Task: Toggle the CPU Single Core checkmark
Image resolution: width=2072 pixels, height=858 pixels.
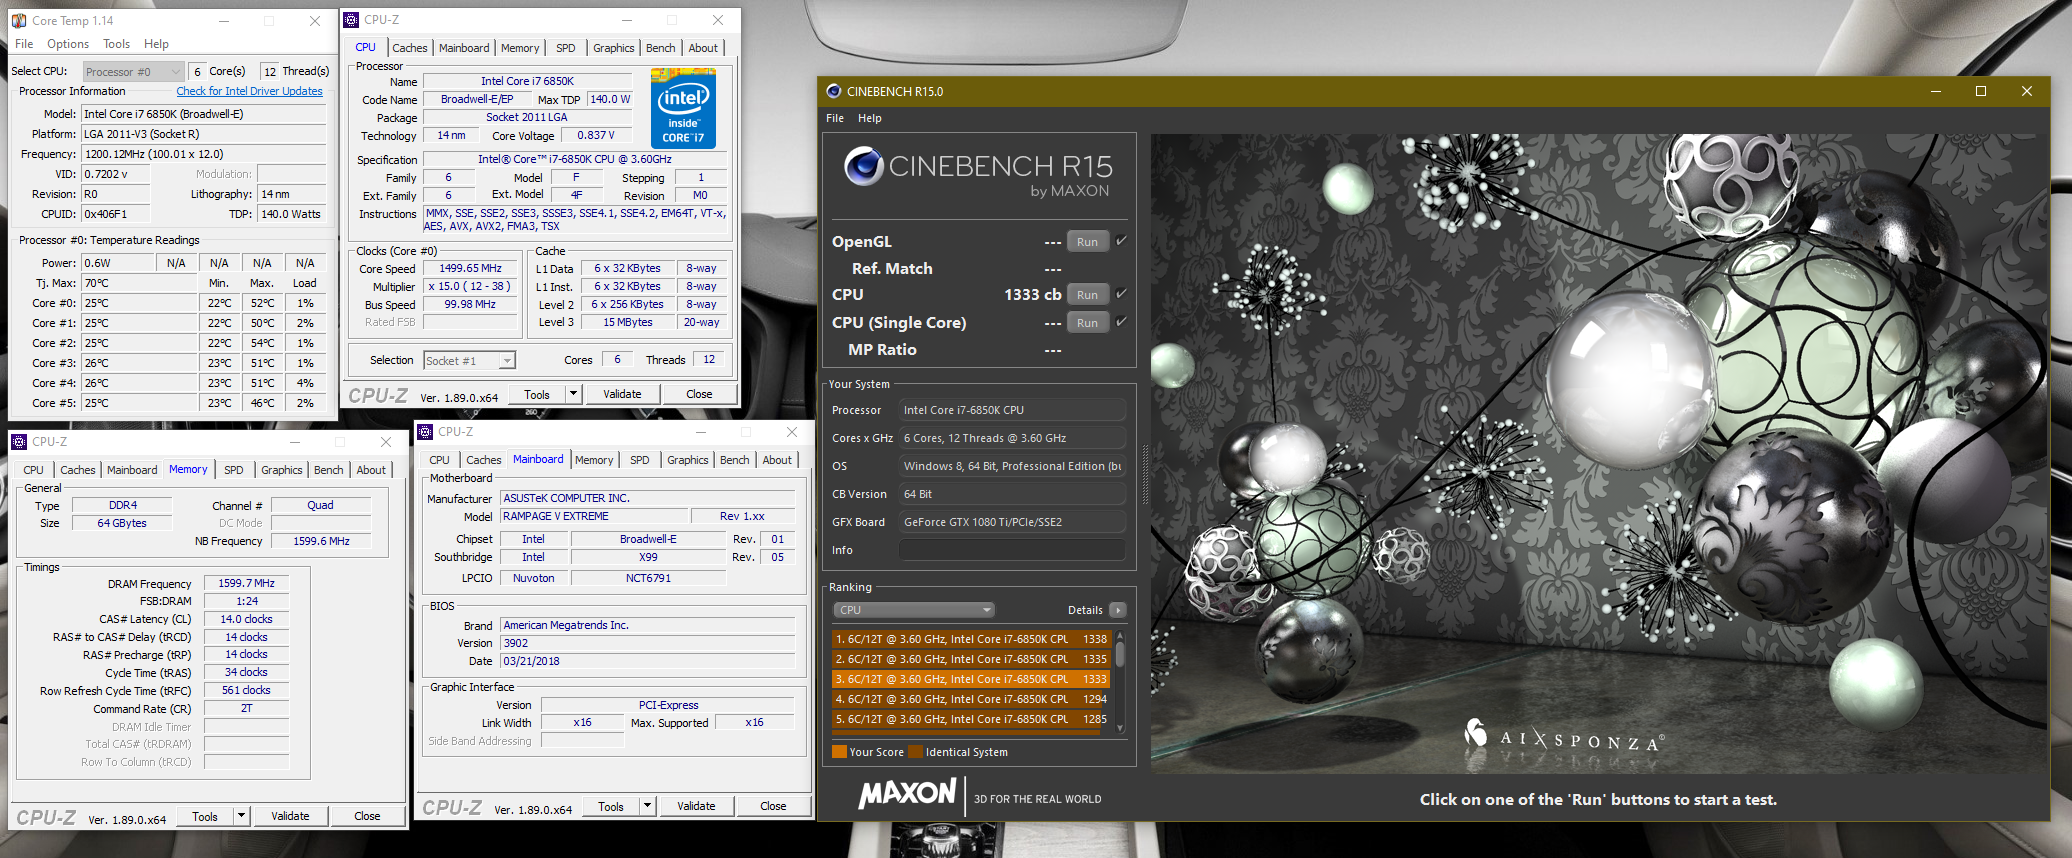Action: [1121, 322]
